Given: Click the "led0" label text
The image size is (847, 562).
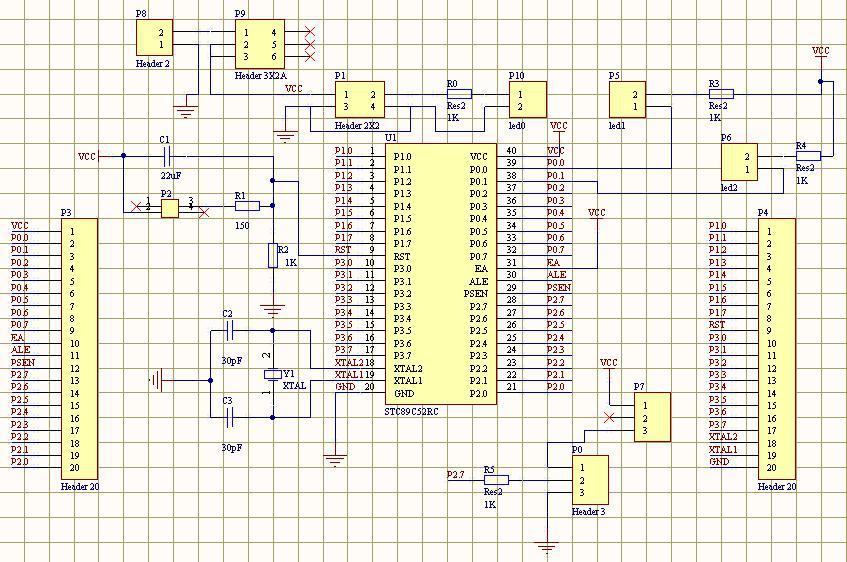Looking at the screenshot, I should pos(516,125).
